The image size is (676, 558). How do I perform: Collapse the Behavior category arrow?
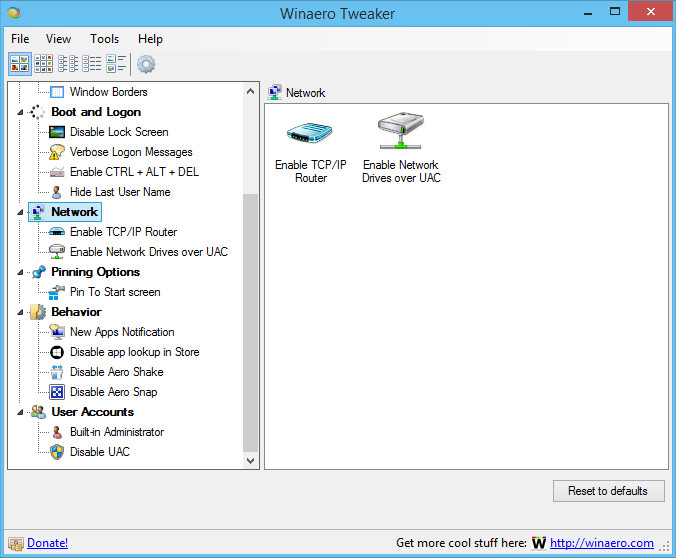pos(20,313)
